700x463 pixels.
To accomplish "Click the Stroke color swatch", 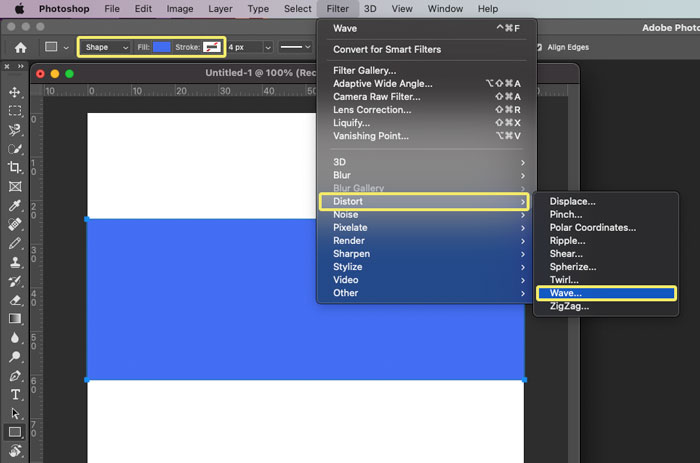I will [x=212, y=47].
